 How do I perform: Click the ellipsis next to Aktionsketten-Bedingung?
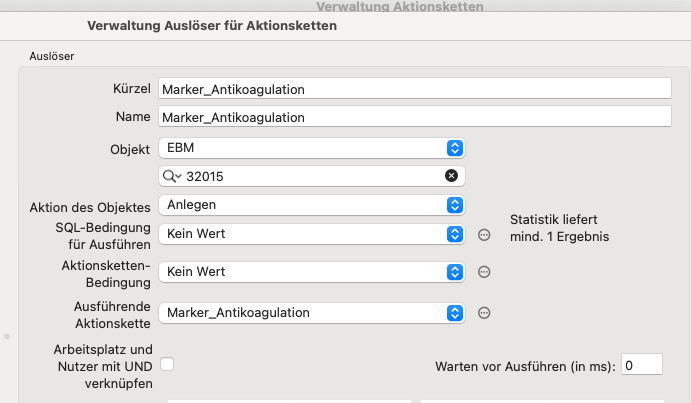(x=484, y=272)
